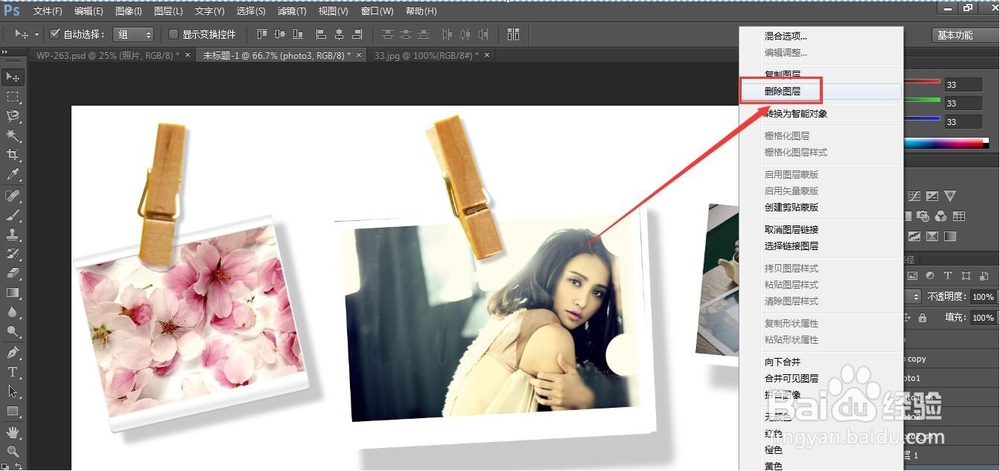The image size is (1000, 471).
Task: Select the Eyedropper tool
Action: 13,175
